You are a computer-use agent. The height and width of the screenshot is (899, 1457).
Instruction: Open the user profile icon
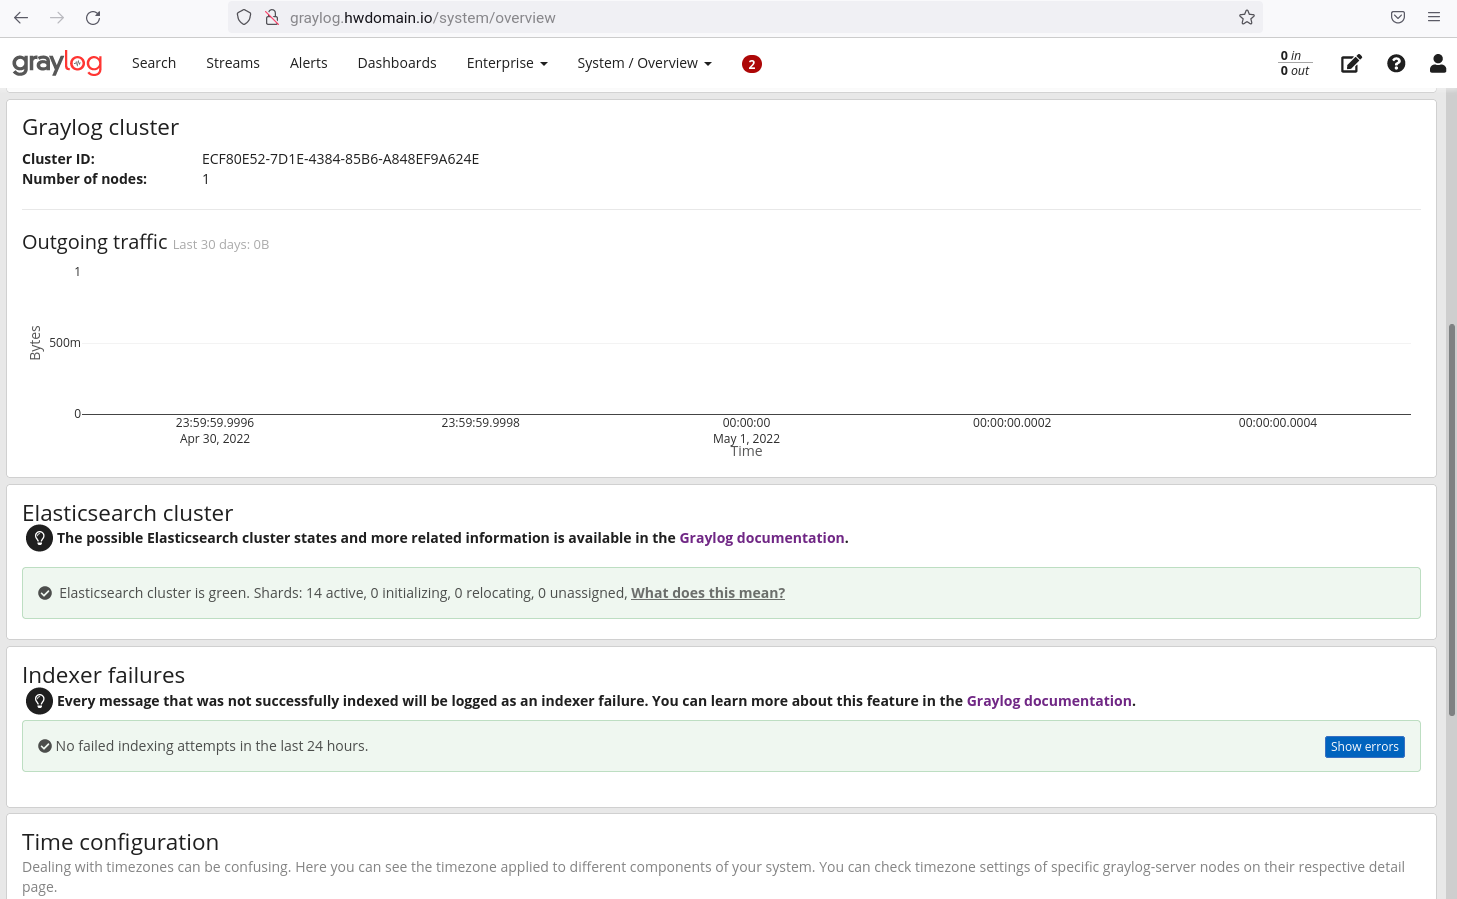[x=1438, y=64]
